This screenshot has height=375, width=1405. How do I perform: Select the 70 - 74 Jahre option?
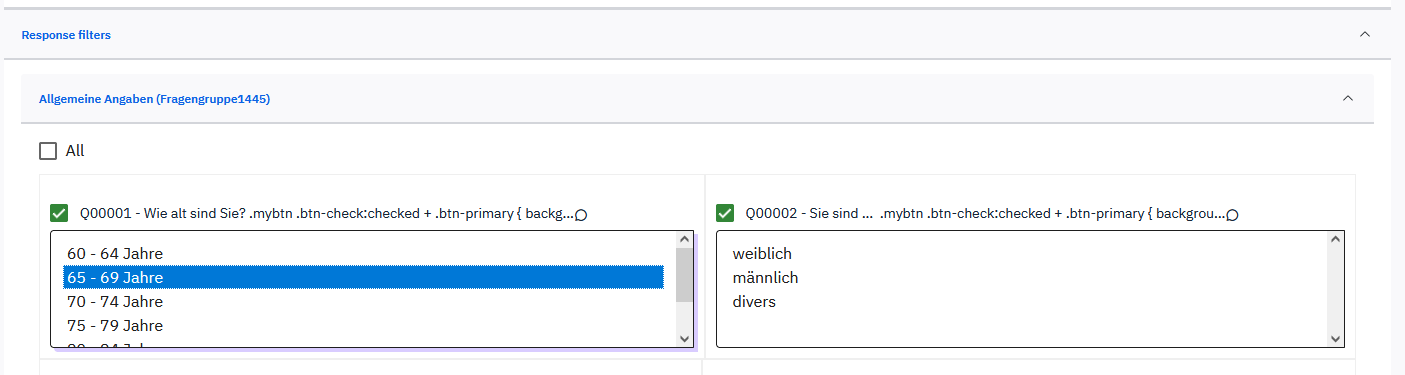(364, 301)
